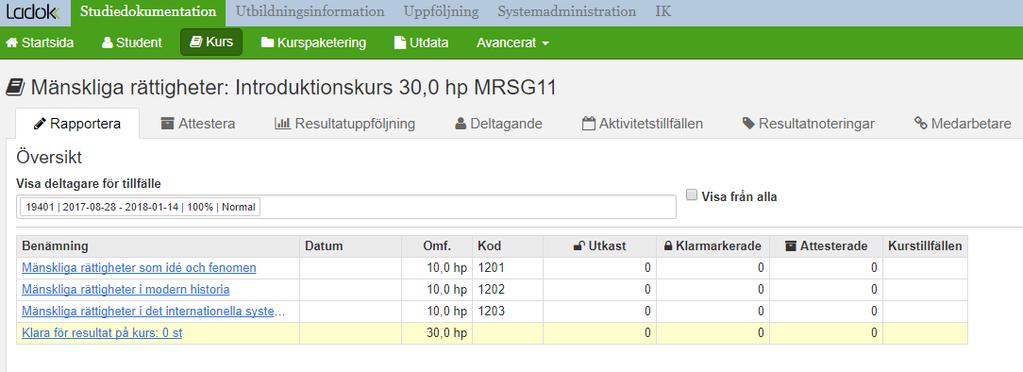Open Studiedokumentation top tab
The width and height of the screenshot is (1023, 372).
[x=148, y=12]
